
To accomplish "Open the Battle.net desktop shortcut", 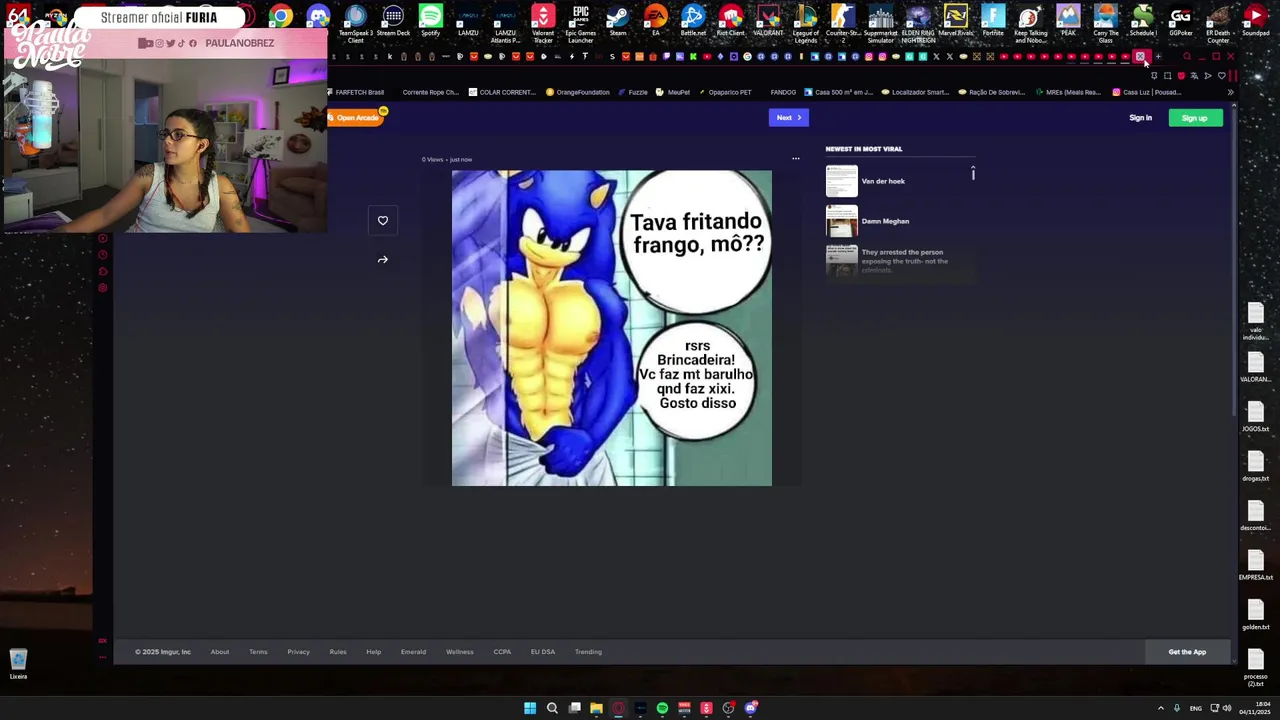I will point(693,21).
